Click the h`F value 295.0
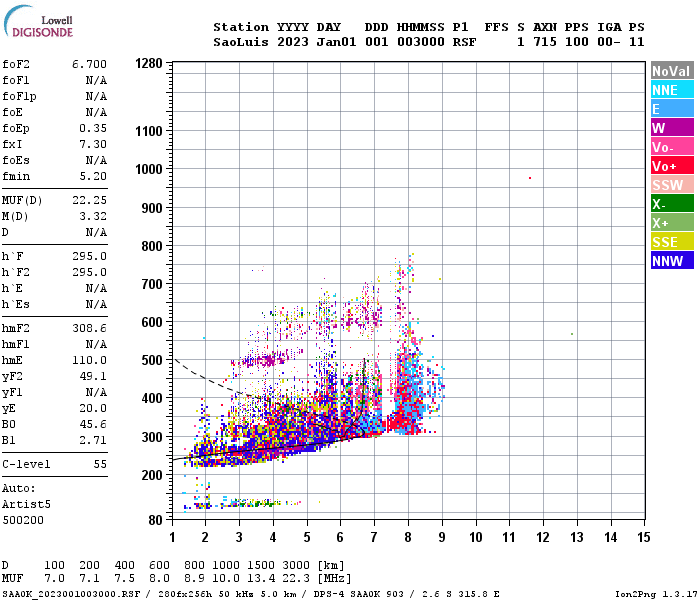 [89, 256]
